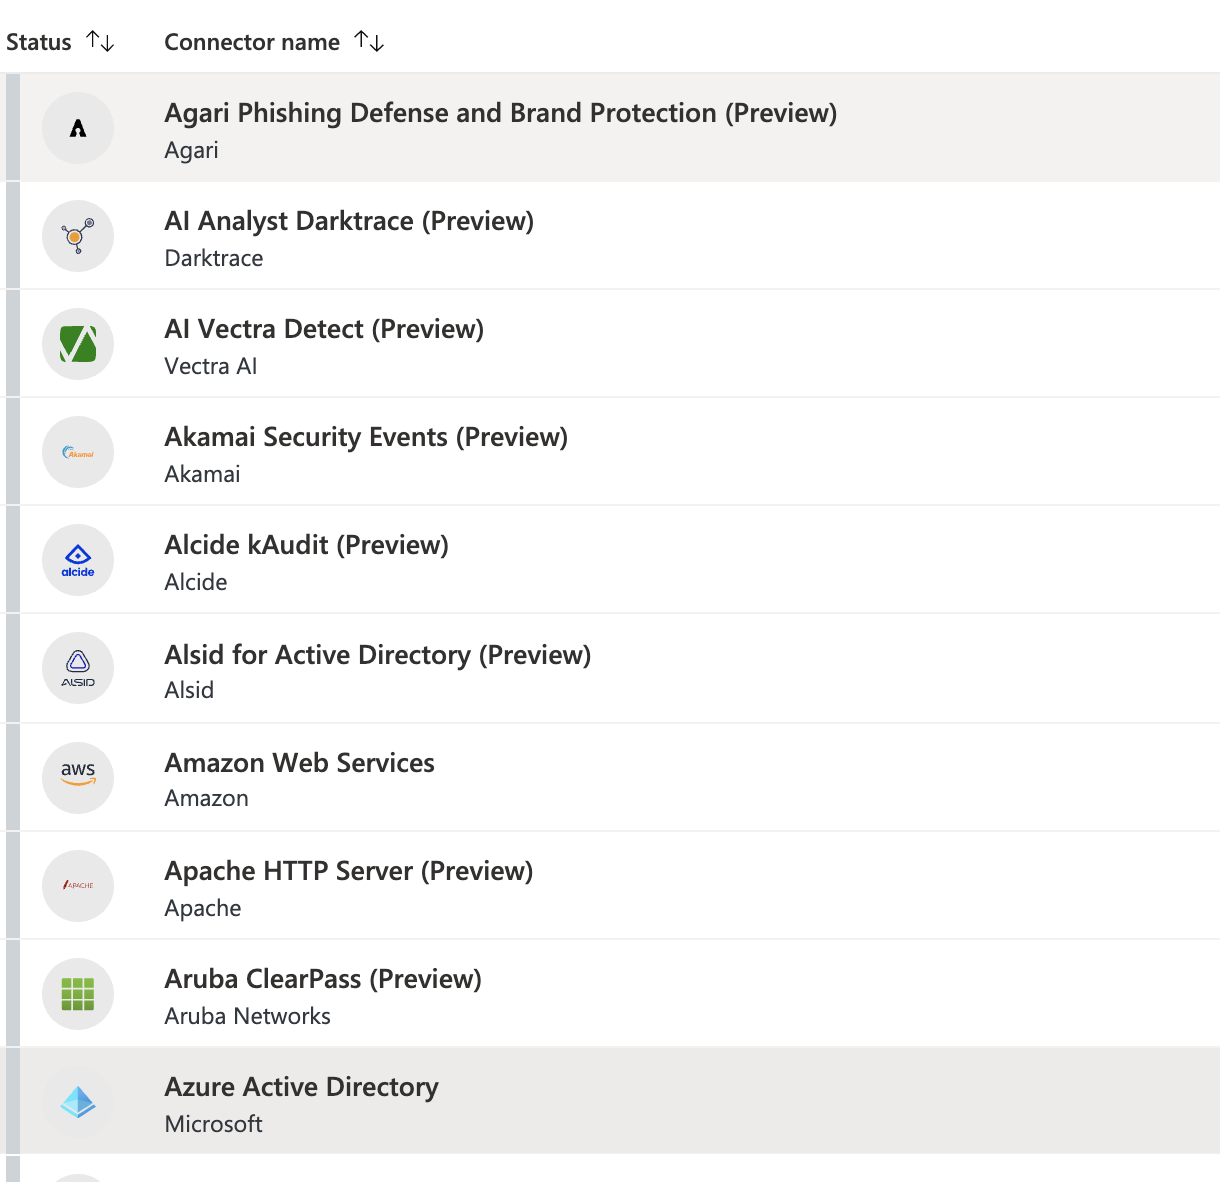The height and width of the screenshot is (1182, 1220).
Task: Click the Akamai logo icon
Action: tap(78, 452)
